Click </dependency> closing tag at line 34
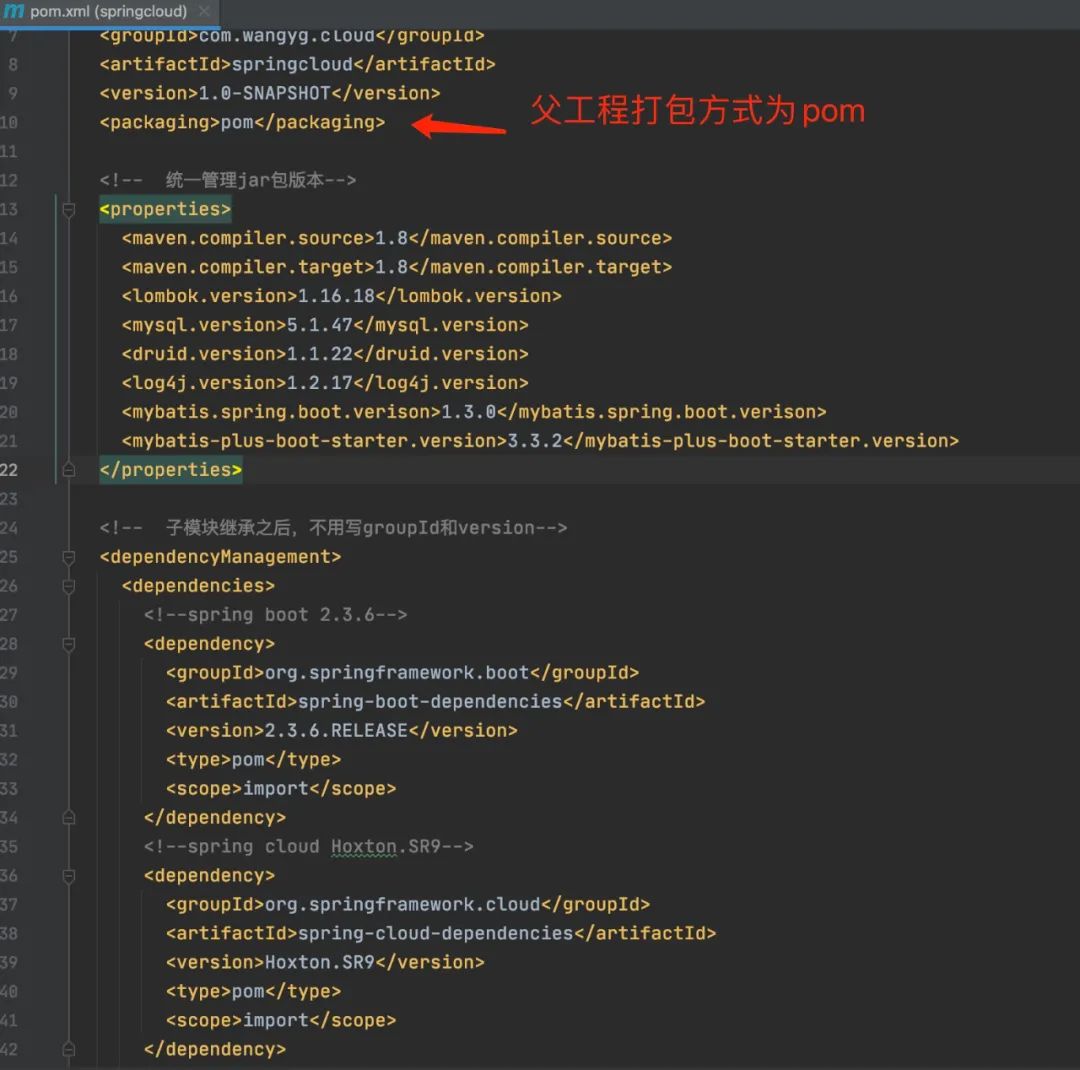The image size is (1080, 1070). tap(215, 818)
